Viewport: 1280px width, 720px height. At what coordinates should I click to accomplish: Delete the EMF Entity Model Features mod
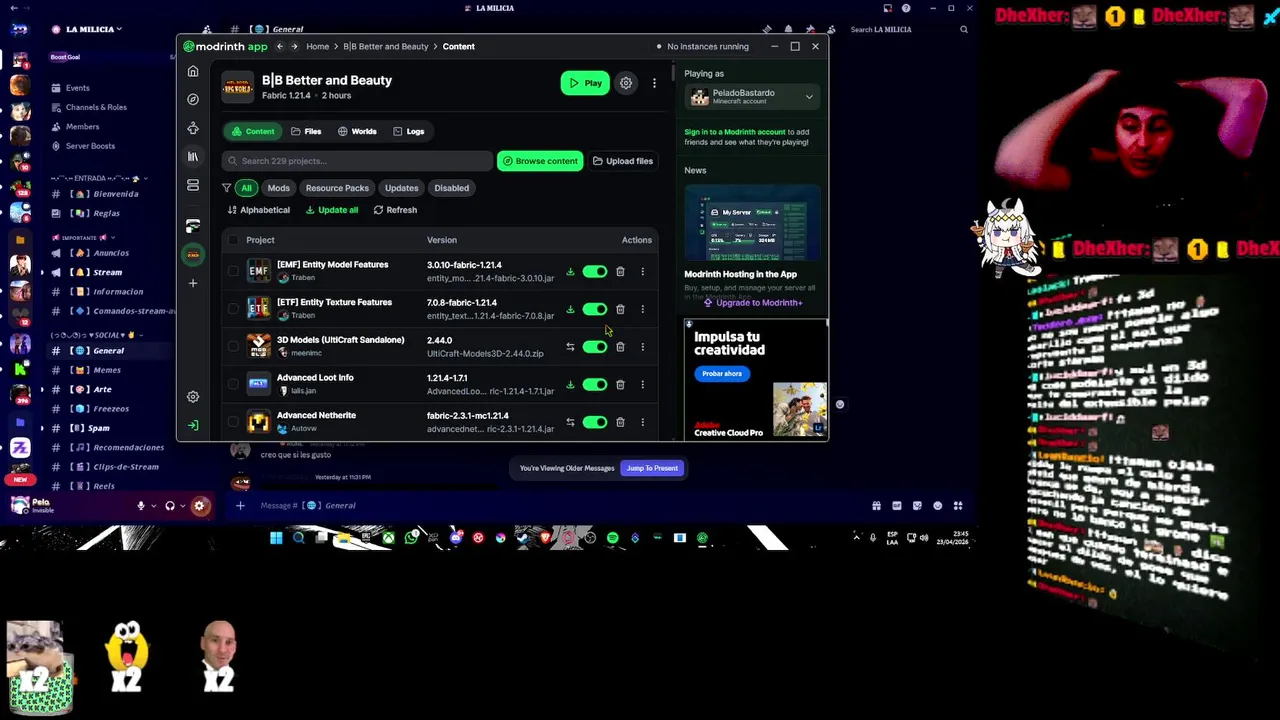tap(620, 272)
